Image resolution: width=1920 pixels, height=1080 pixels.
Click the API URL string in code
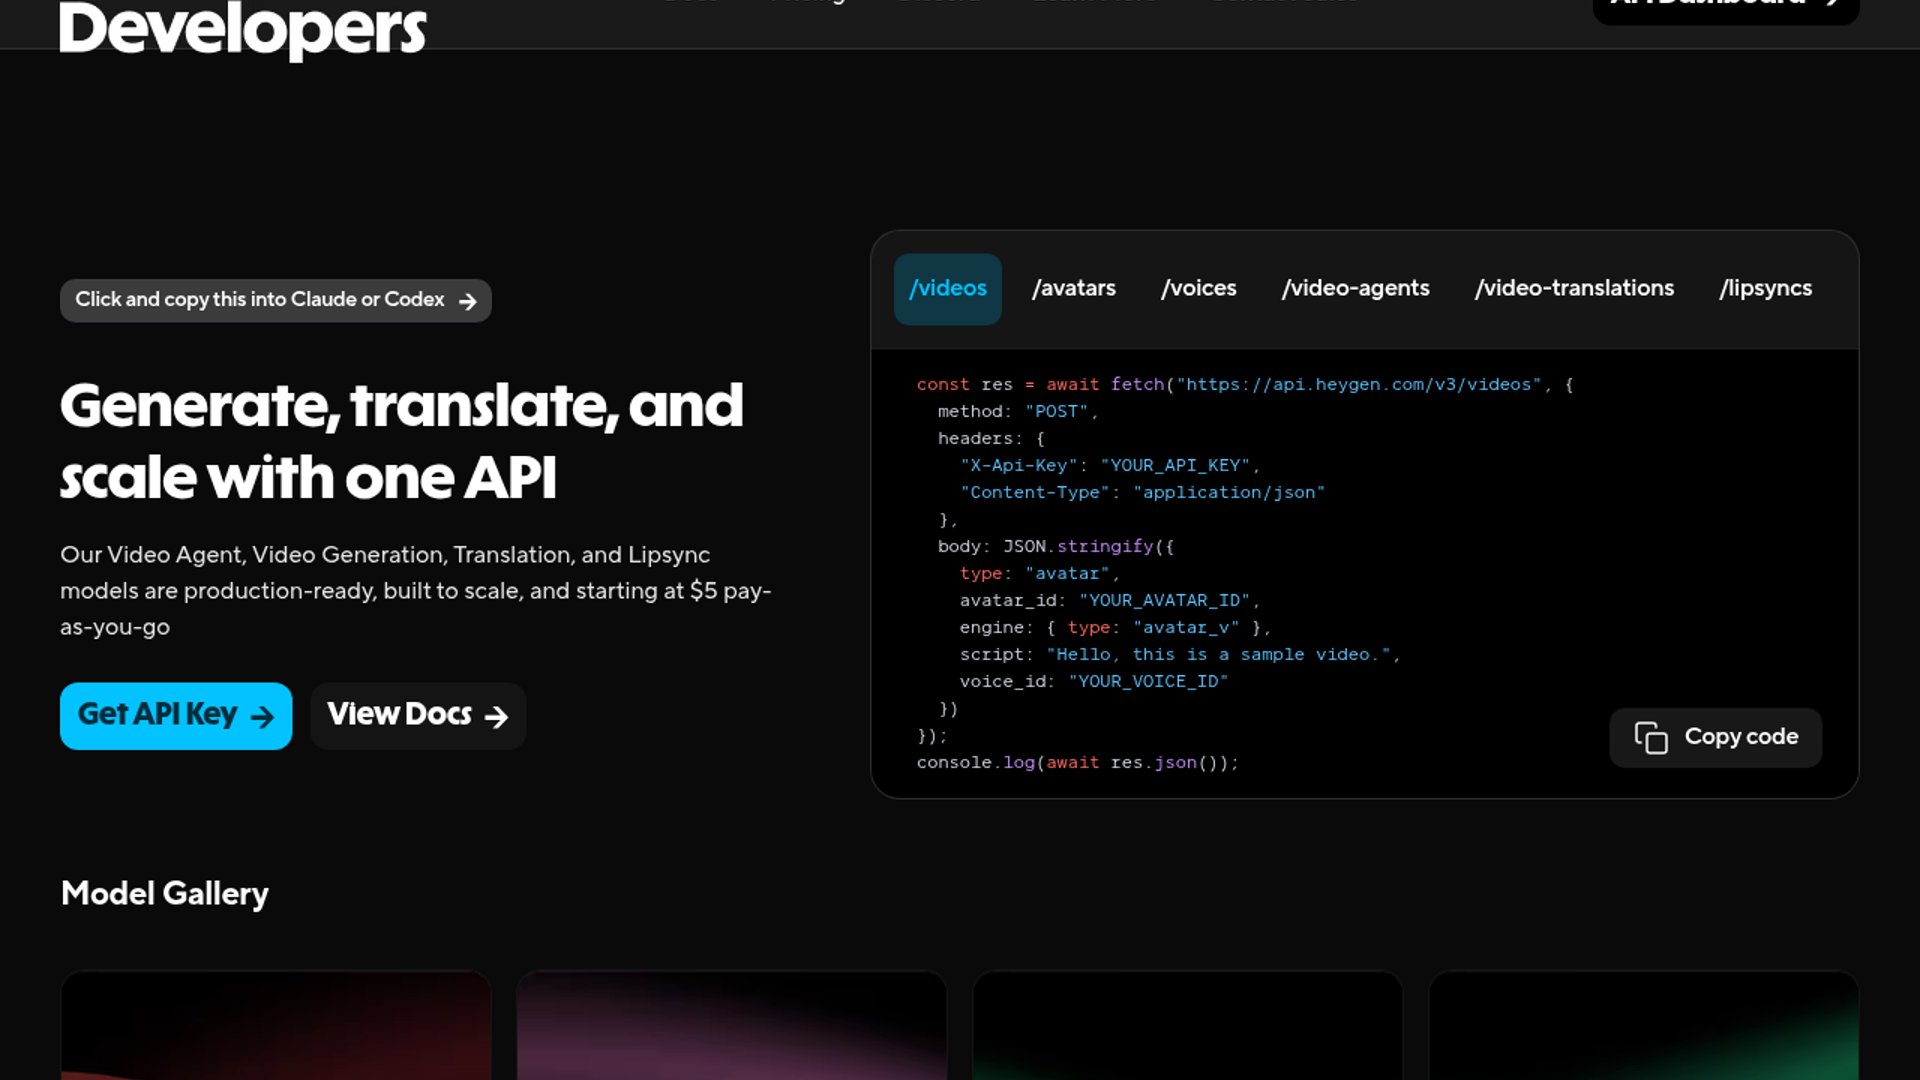[x=1359, y=385]
